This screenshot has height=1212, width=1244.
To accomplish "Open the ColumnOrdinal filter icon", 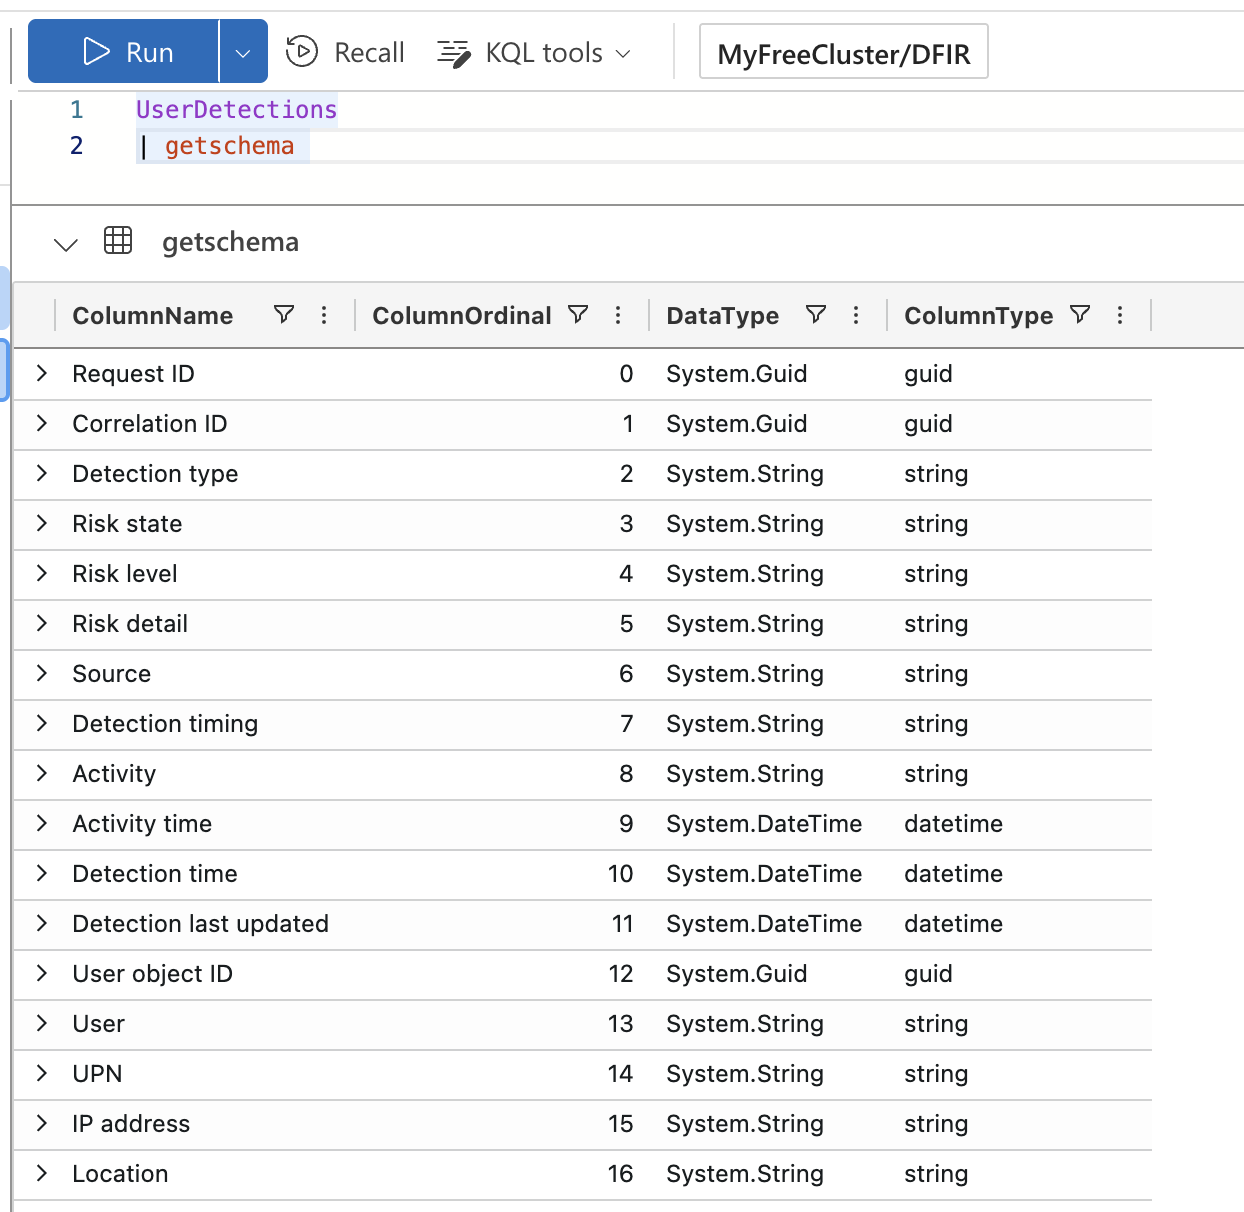I will click(578, 315).
